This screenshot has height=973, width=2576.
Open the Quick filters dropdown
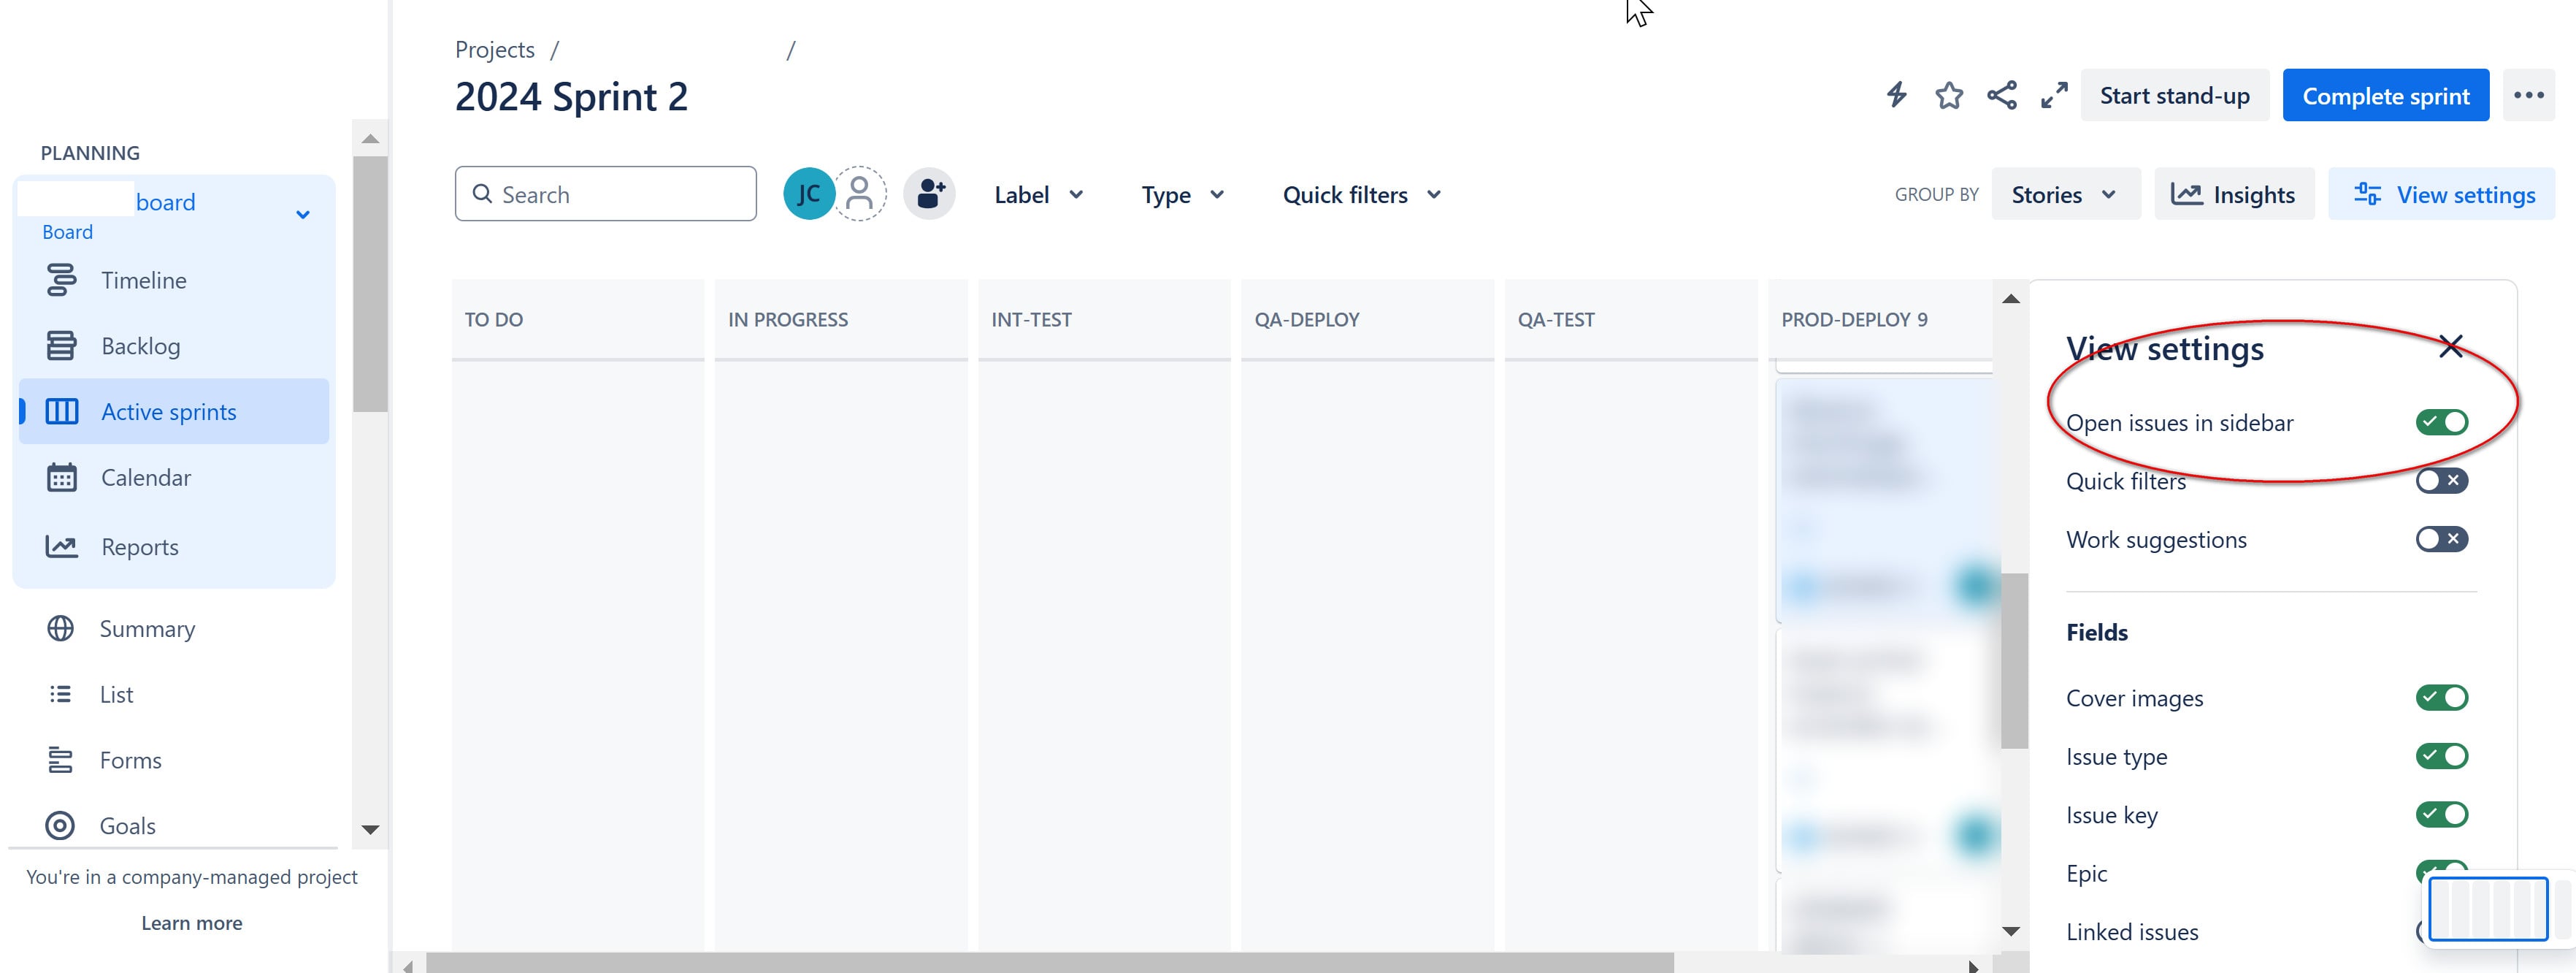point(1362,195)
